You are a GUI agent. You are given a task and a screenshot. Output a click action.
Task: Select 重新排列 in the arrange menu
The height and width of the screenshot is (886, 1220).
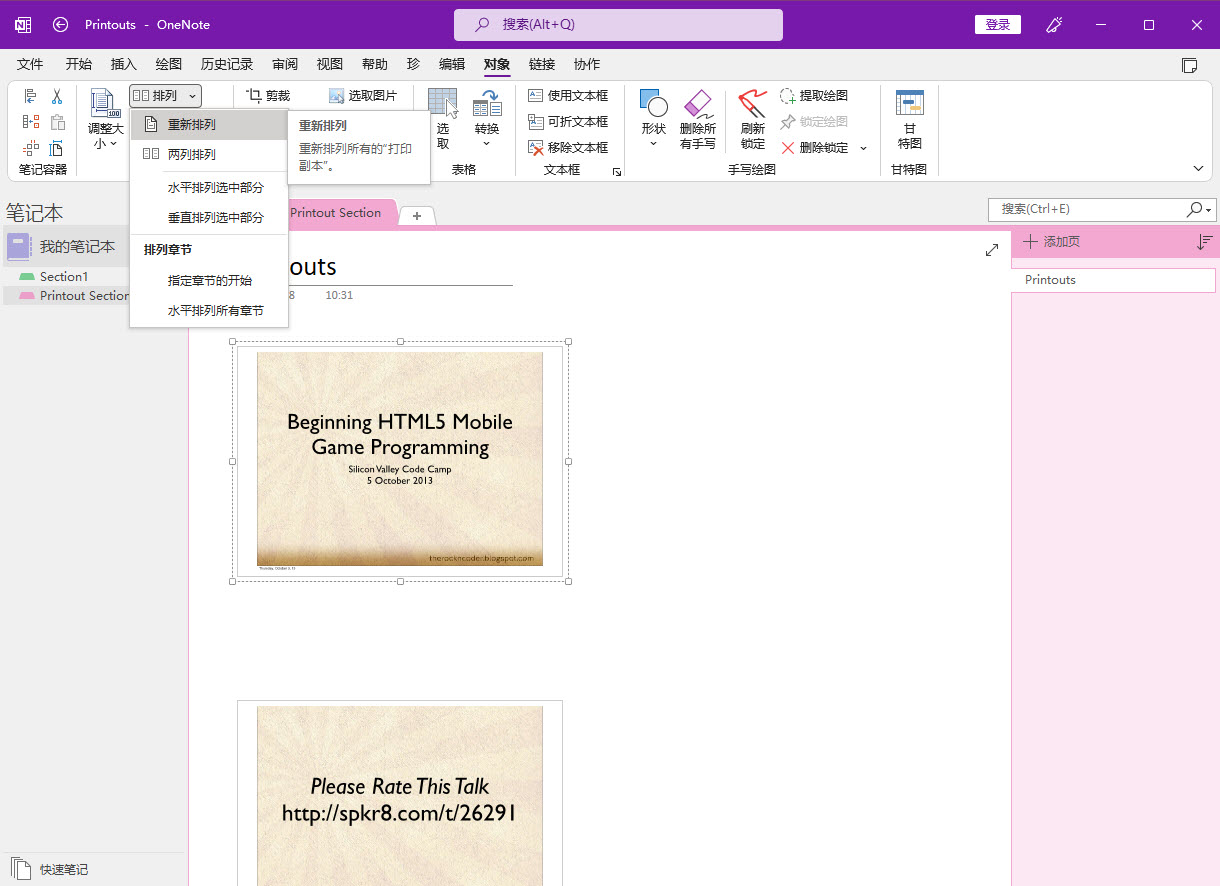coord(209,125)
